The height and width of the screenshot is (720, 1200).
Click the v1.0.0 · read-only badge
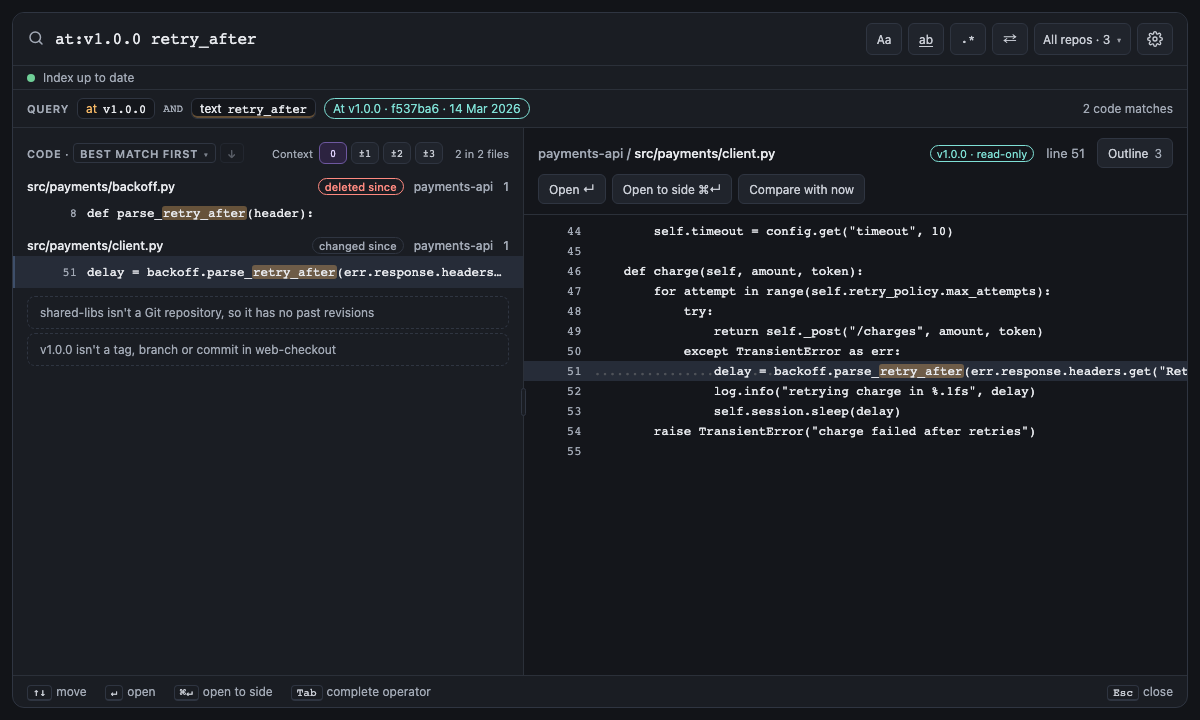click(x=983, y=154)
